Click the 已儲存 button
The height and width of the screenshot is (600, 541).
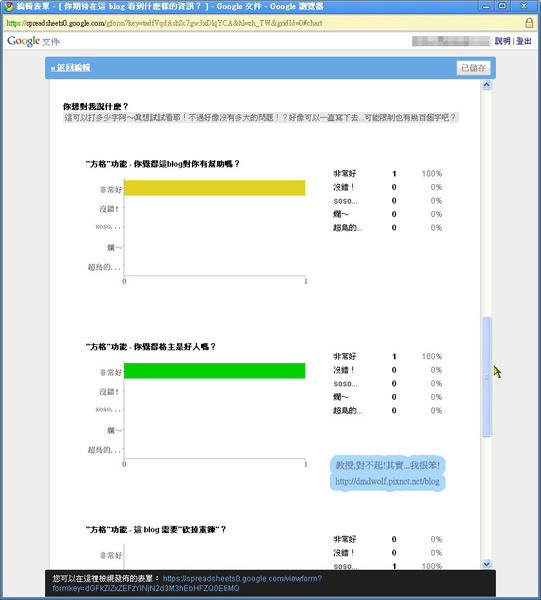click(473, 68)
